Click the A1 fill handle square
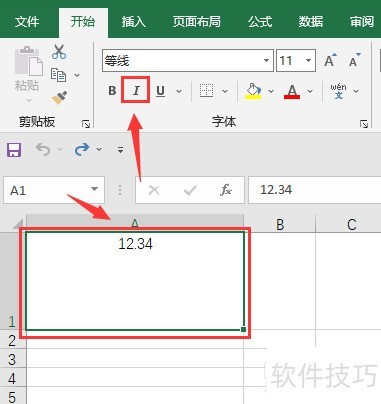This screenshot has width=381, height=404. (x=243, y=329)
